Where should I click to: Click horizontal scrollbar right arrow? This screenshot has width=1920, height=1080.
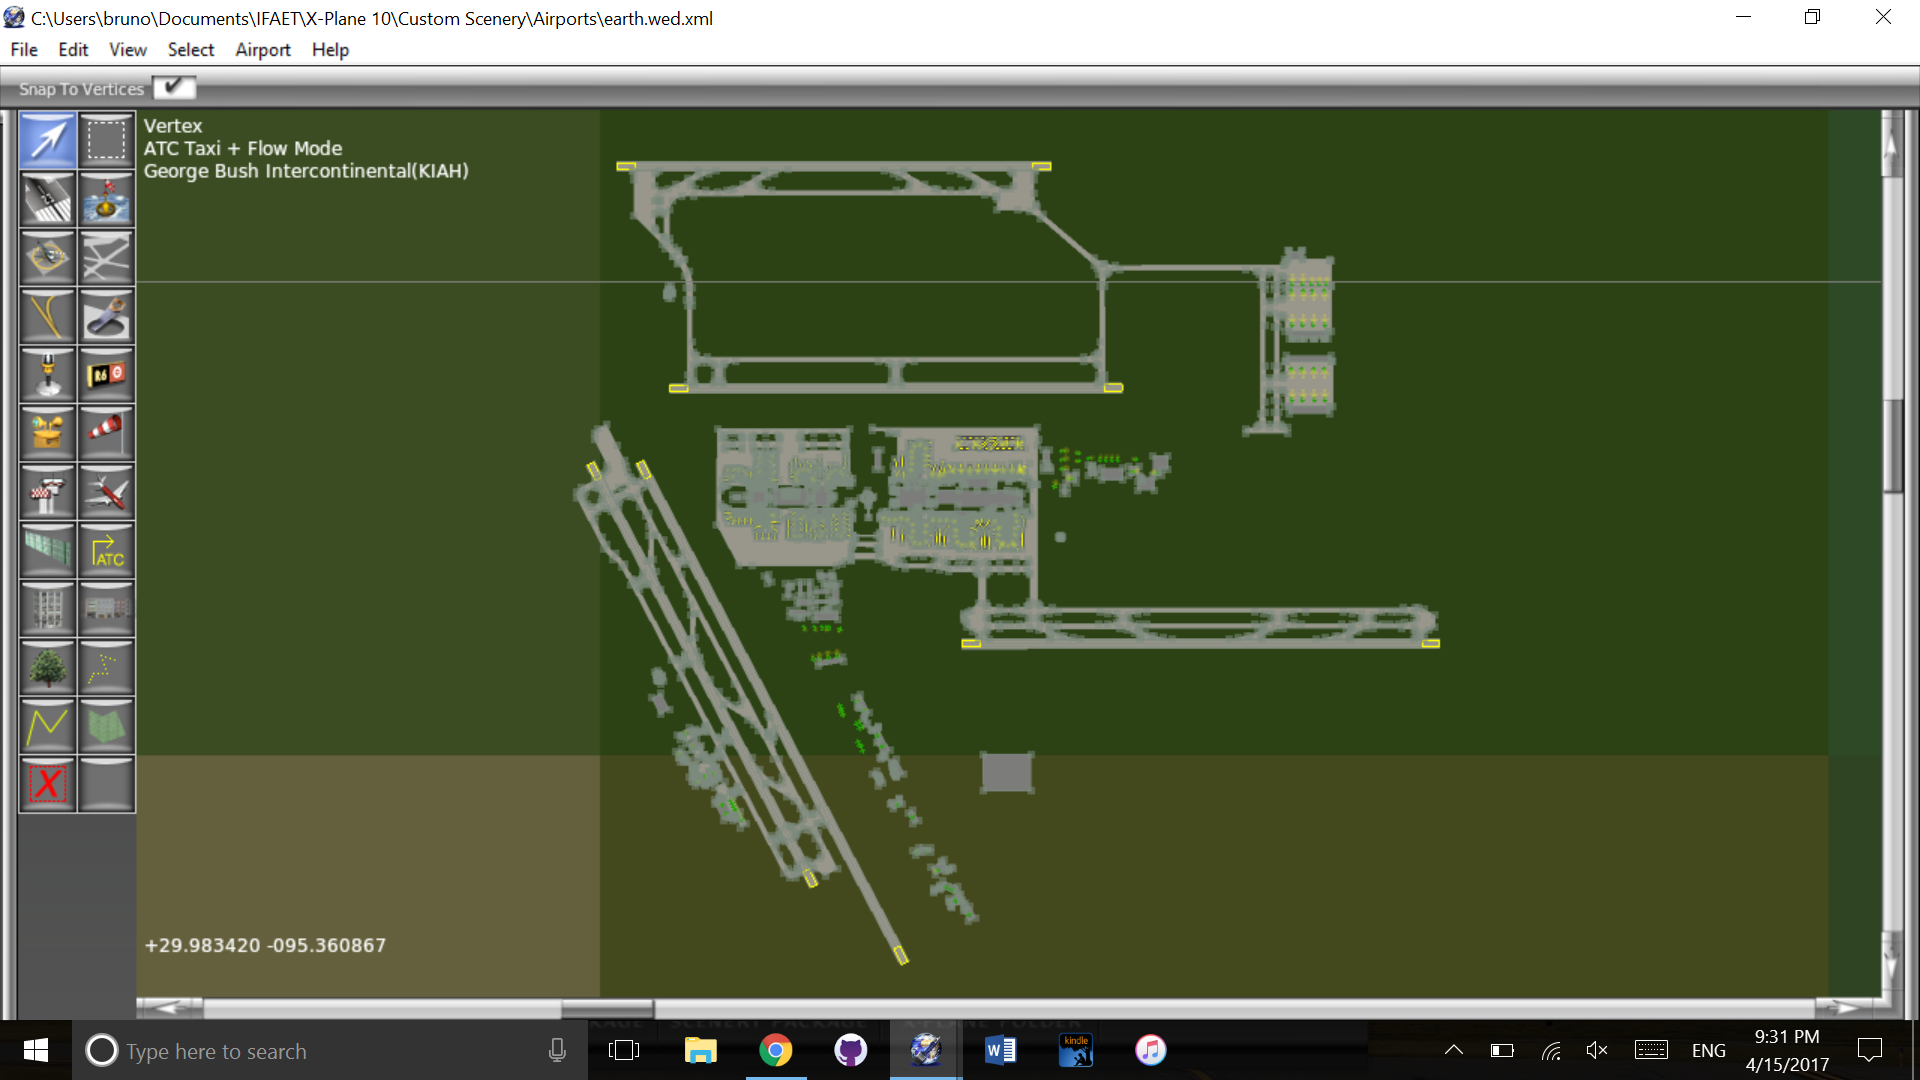tap(1843, 1007)
